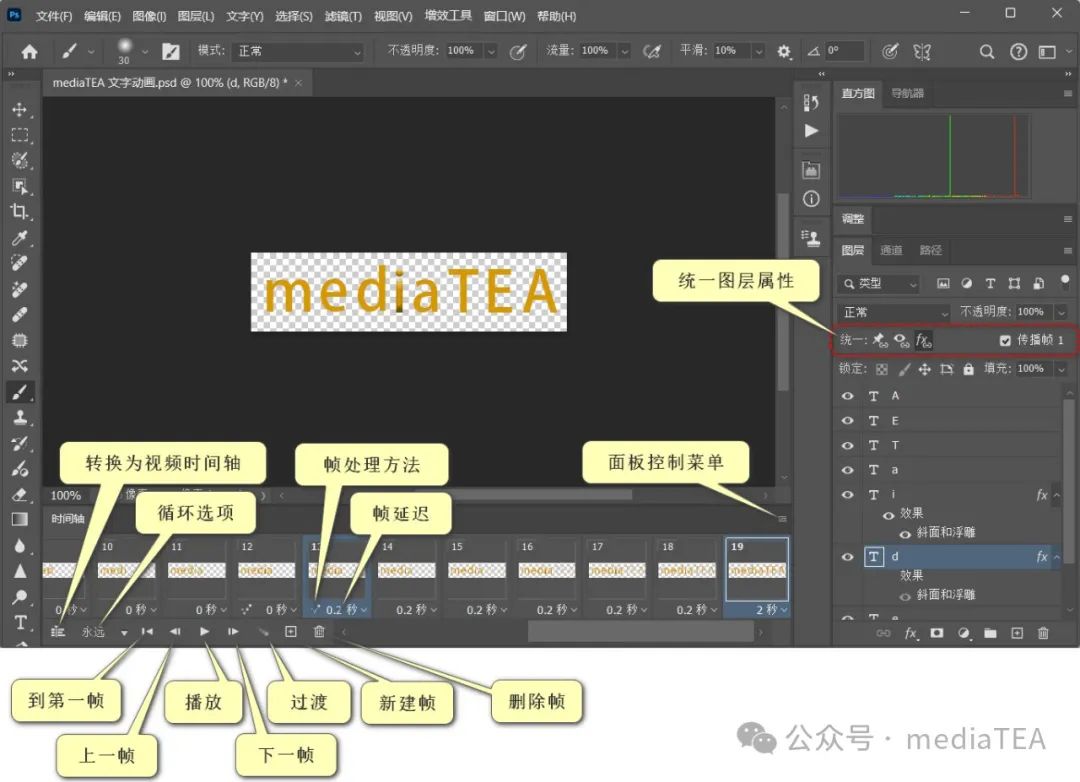Toggle unify layer position icon

pyautogui.click(x=880, y=340)
